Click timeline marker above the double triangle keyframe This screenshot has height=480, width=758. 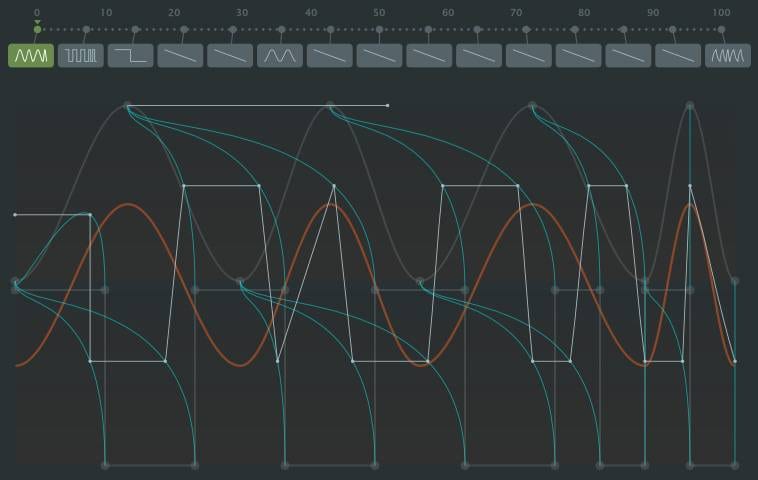coord(281,29)
